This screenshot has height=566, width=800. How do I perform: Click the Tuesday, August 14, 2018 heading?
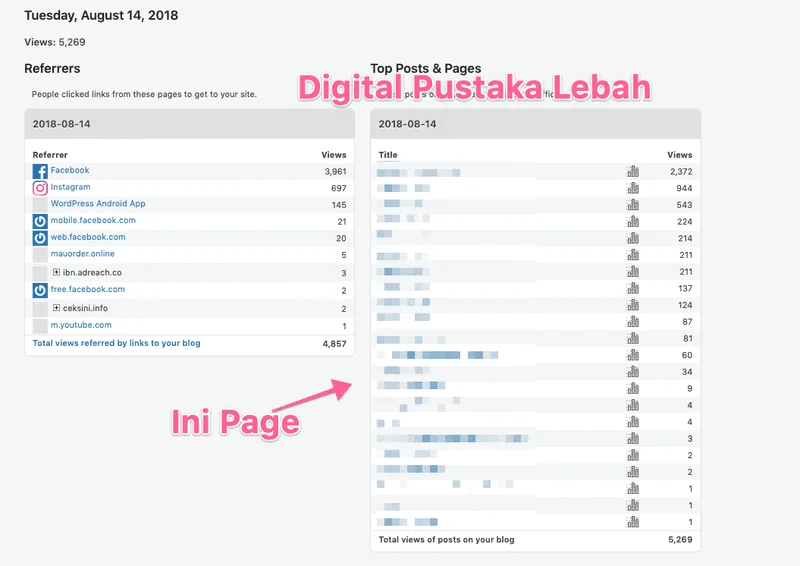pyautogui.click(x=101, y=15)
